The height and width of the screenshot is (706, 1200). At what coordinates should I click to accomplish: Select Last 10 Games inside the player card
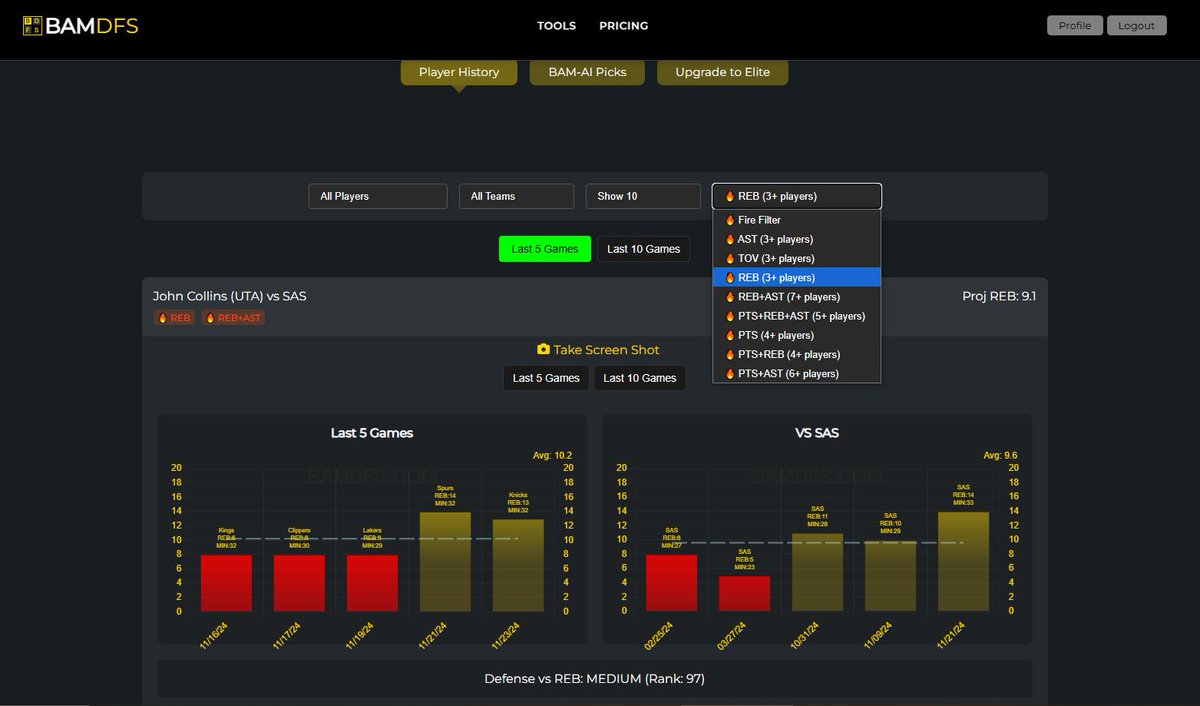(639, 377)
